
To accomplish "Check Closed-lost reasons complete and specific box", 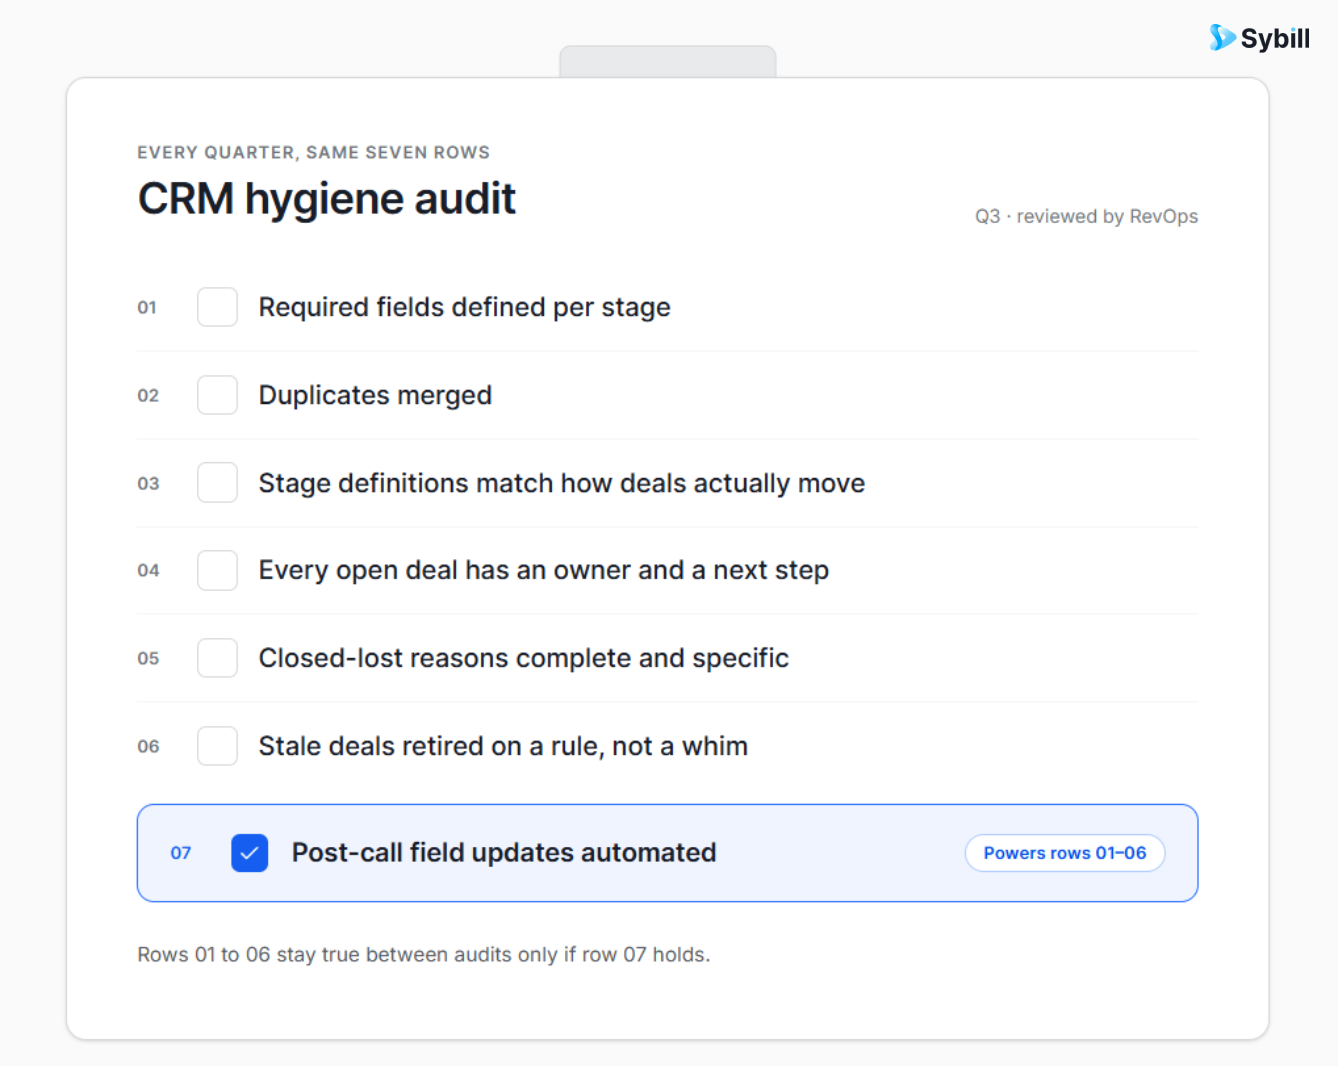I will pos(217,658).
